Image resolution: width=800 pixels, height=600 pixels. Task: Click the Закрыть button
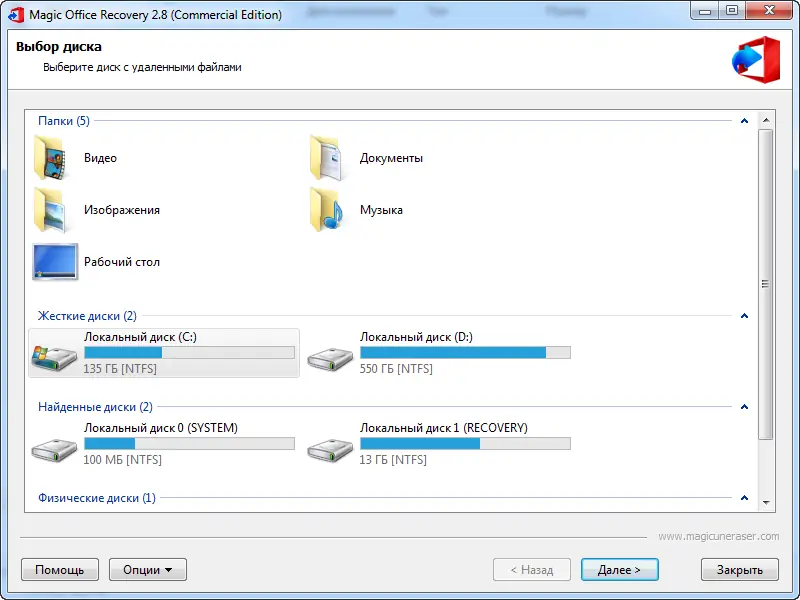pos(740,569)
